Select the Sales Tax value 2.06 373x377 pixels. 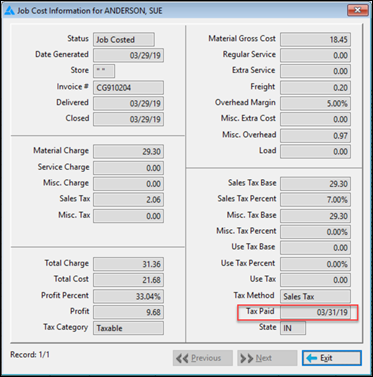(128, 199)
